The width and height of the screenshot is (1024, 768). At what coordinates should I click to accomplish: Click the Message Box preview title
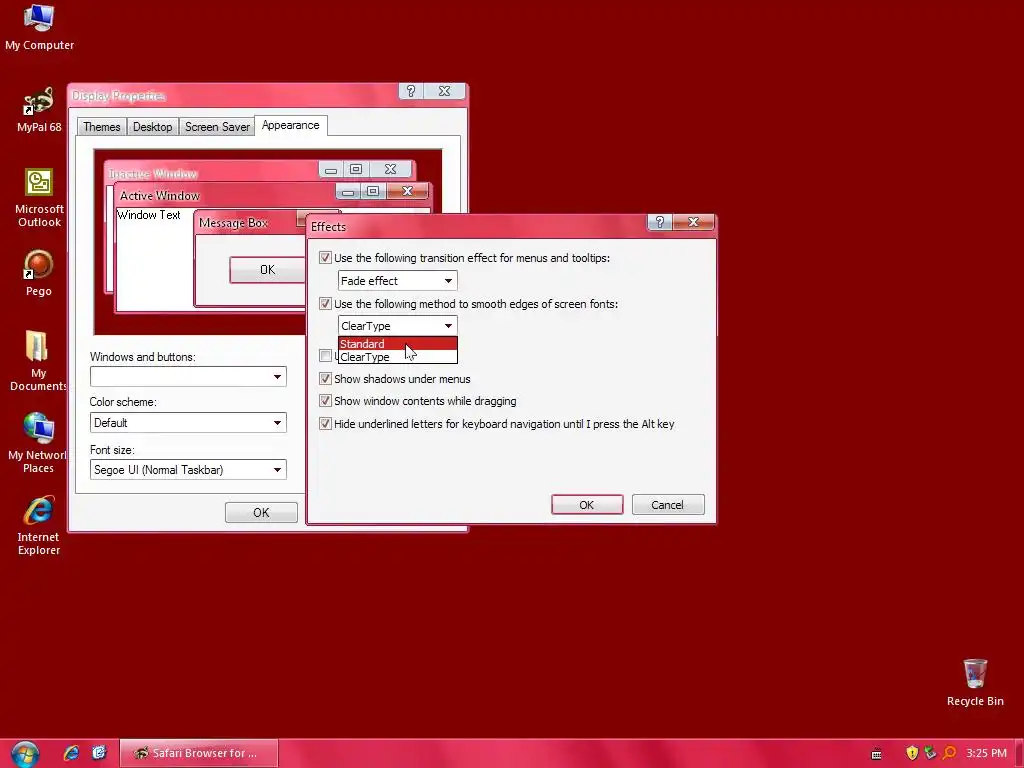pos(233,223)
